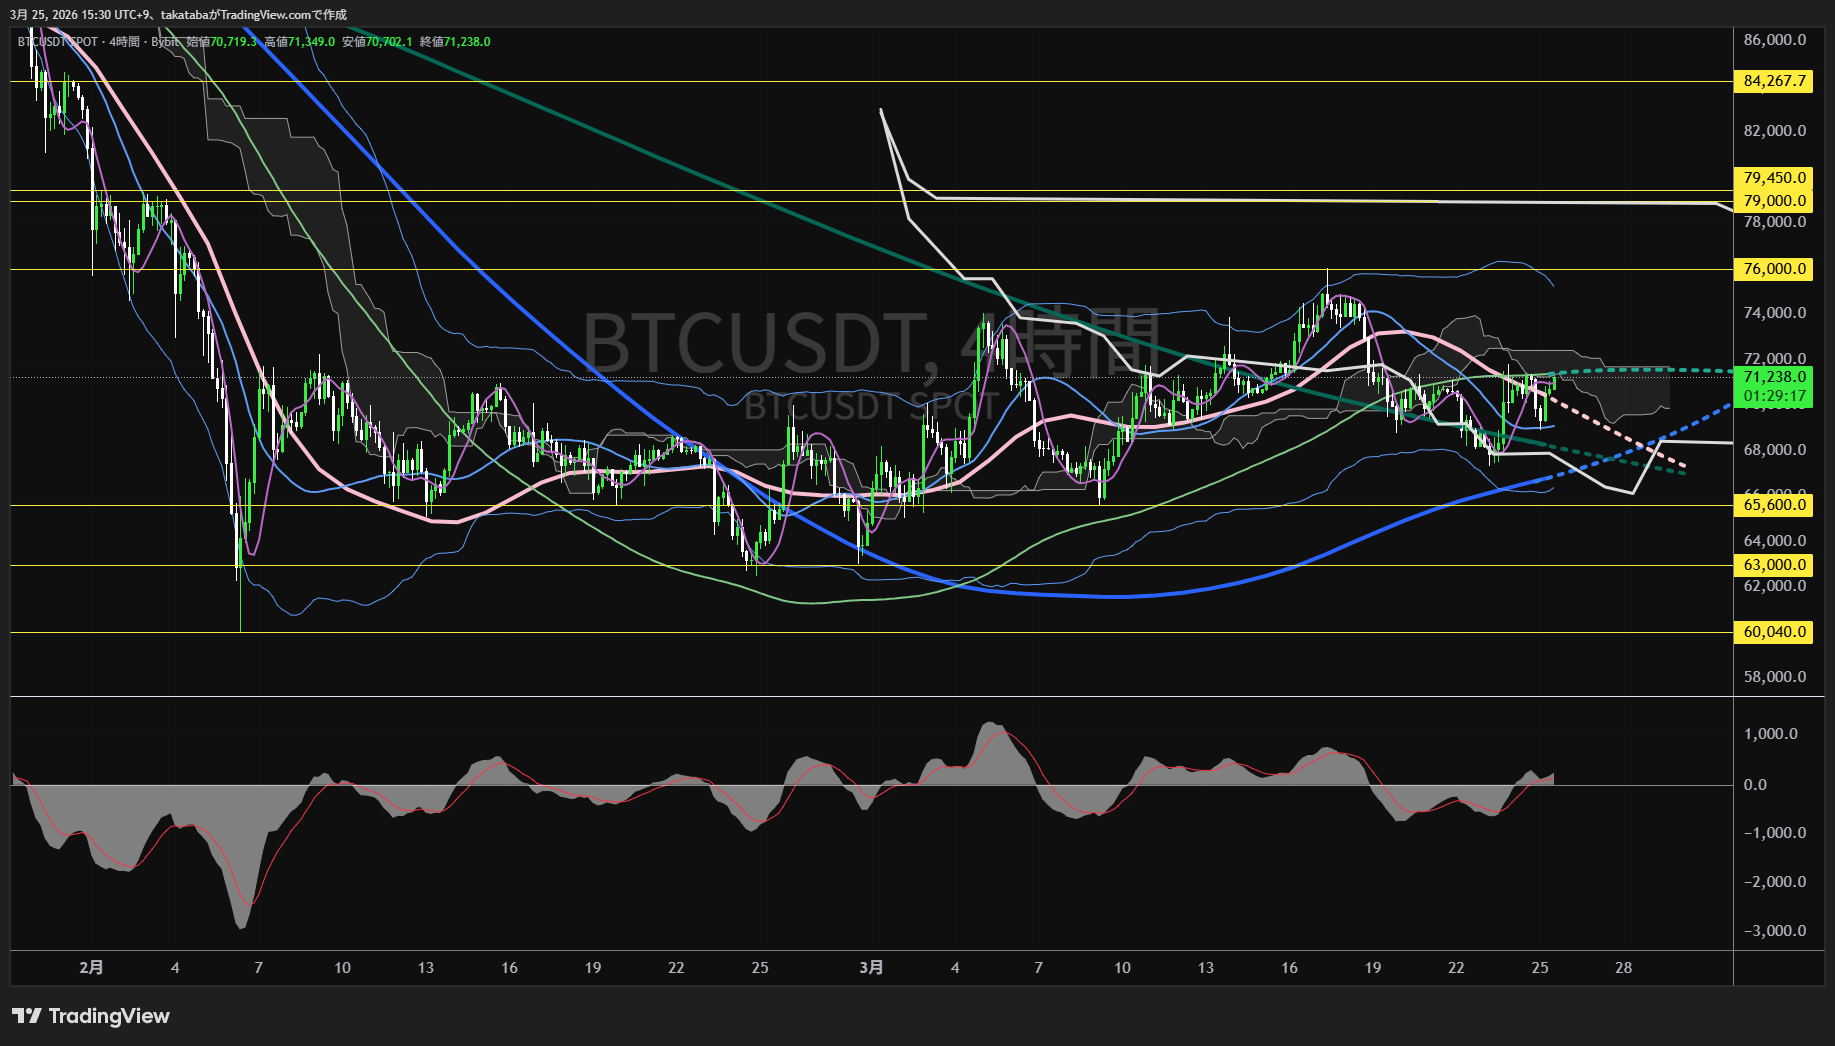
Task: Click the 60,040.0 yellow price label
Action: (1773, 632)
